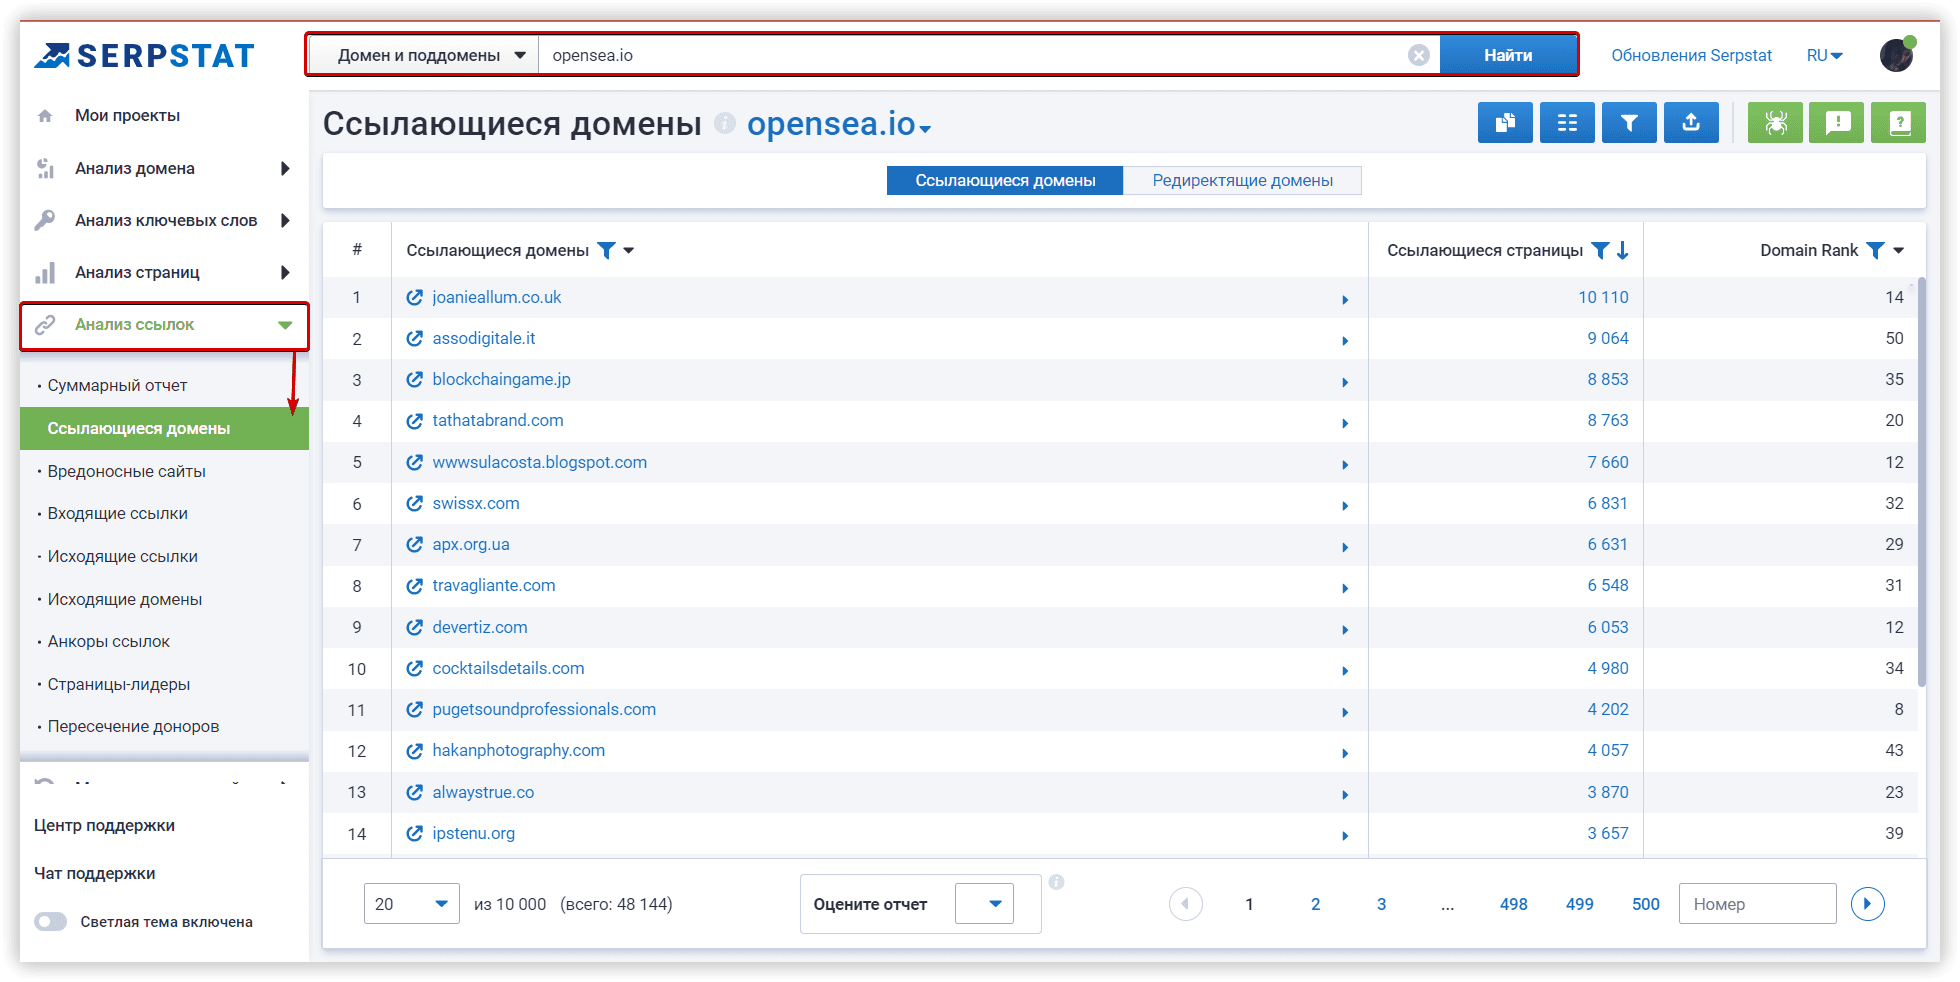
Task: Open the RU language dropdown
Action: [1824, 55]
